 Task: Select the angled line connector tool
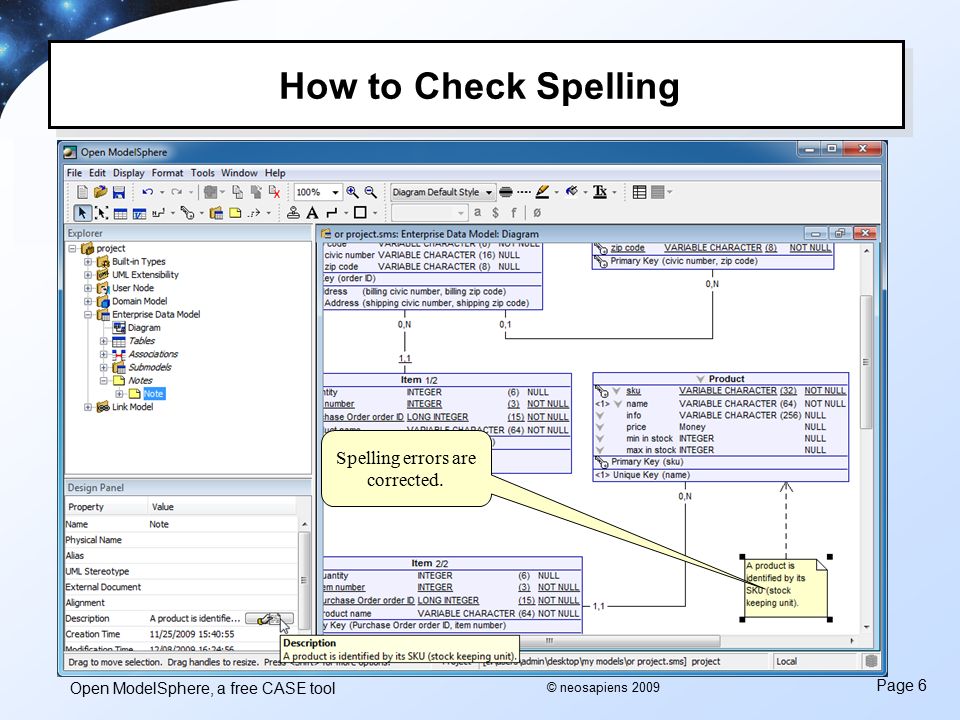point(332,213)
